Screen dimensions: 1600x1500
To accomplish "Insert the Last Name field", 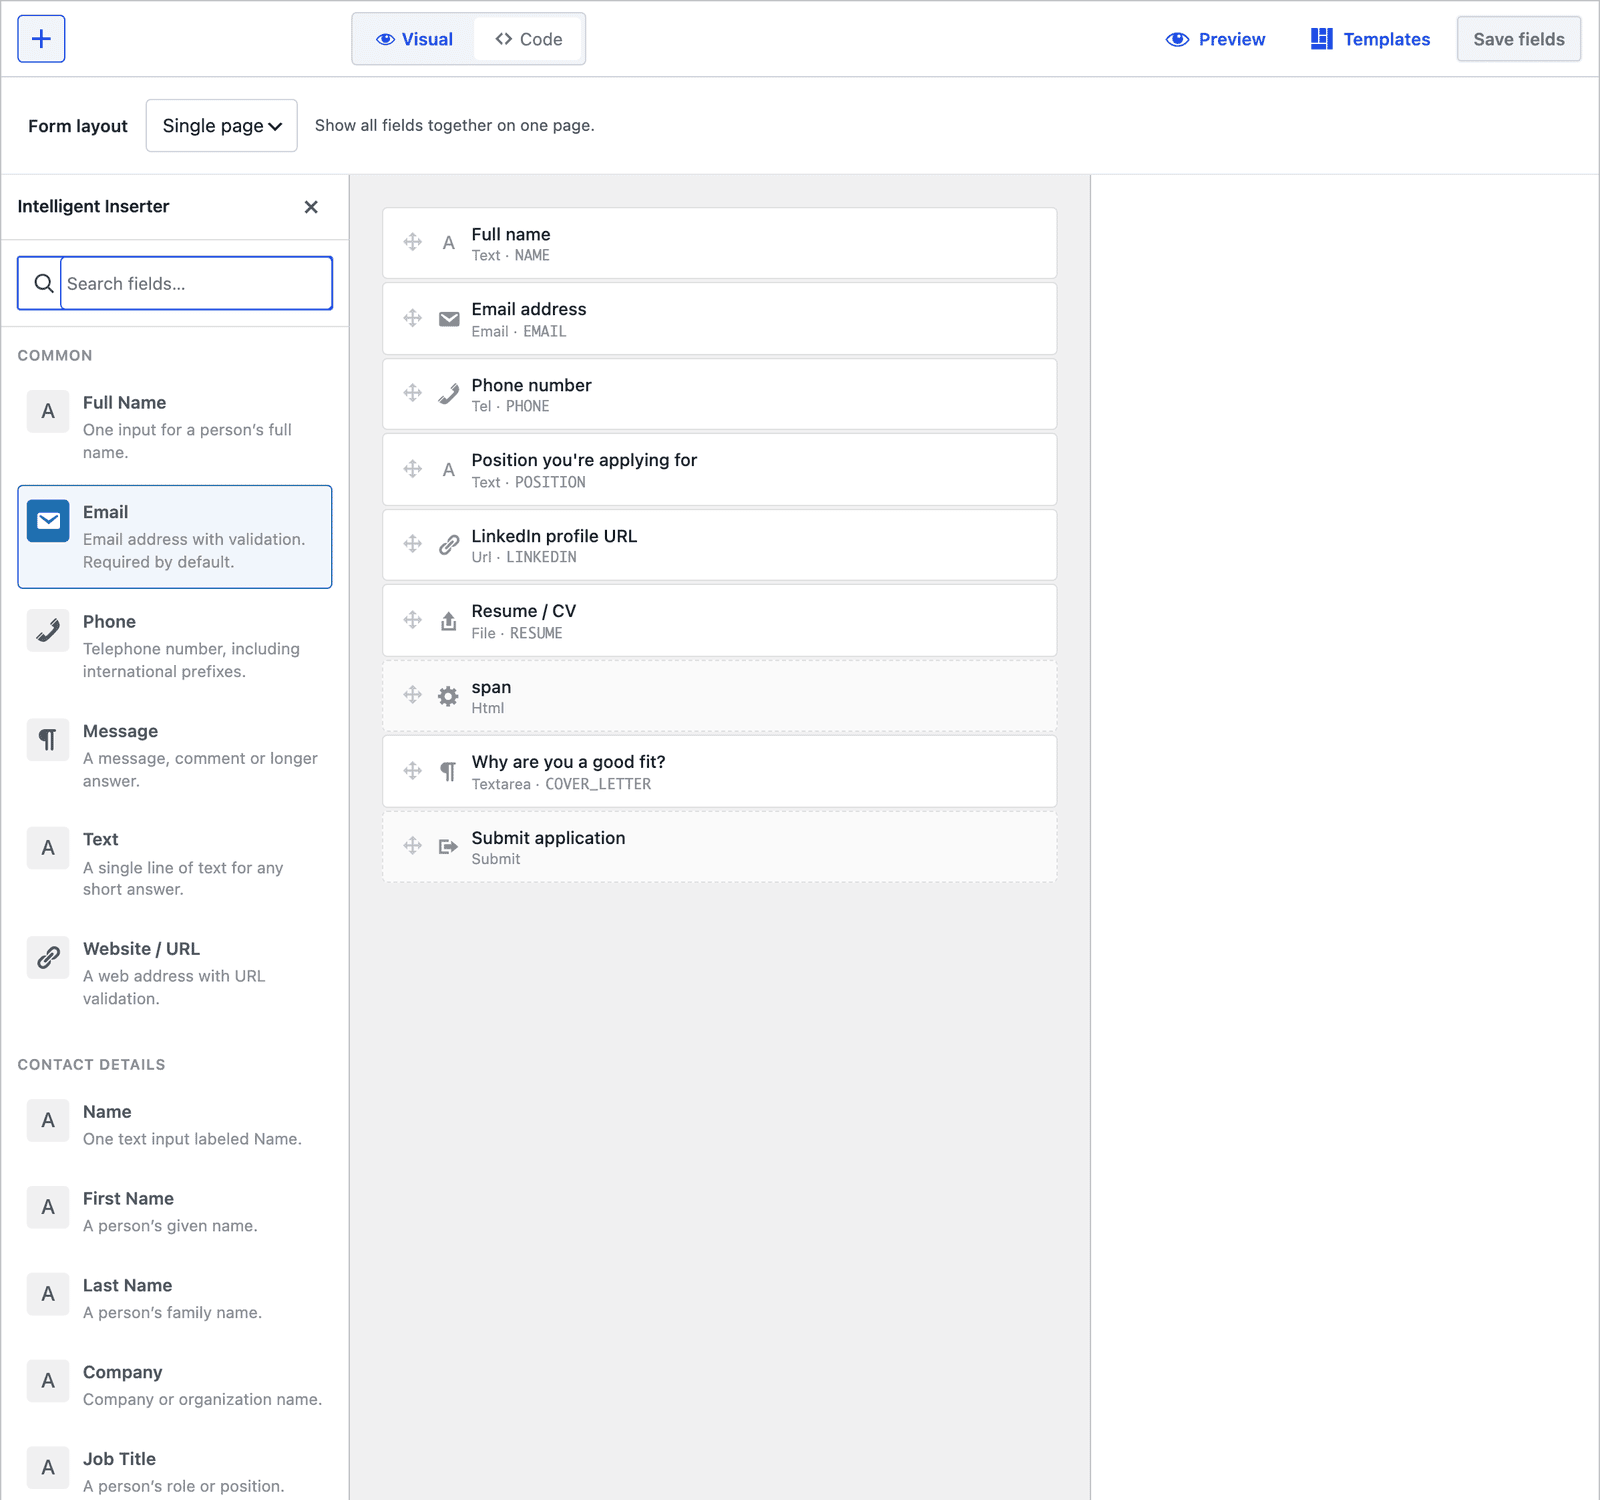I will (x=175, y=1298).
